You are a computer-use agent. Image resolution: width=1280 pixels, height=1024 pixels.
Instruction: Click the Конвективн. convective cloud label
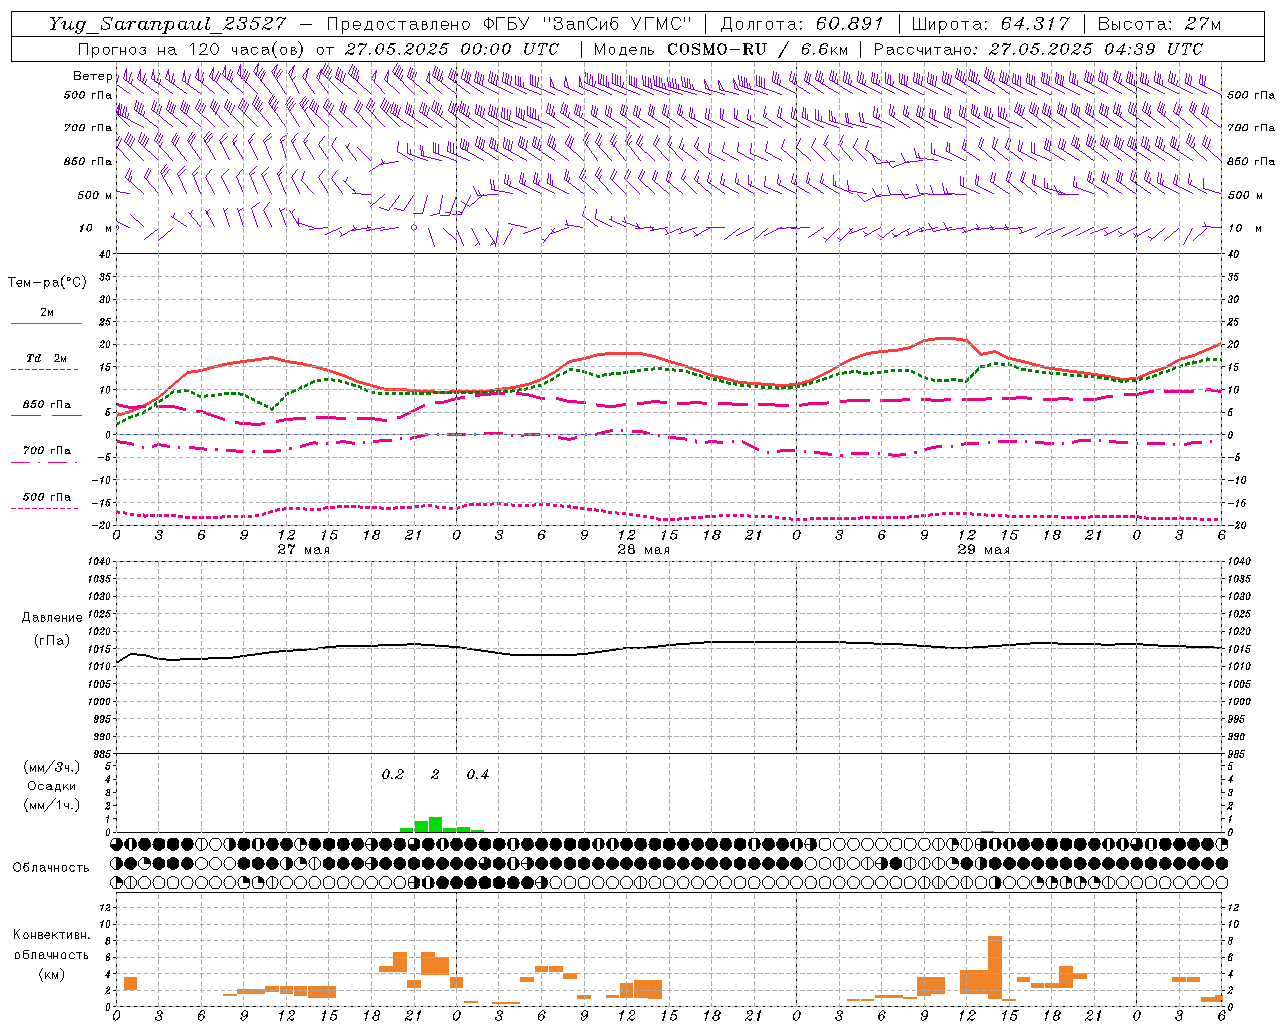pos(51,935)
